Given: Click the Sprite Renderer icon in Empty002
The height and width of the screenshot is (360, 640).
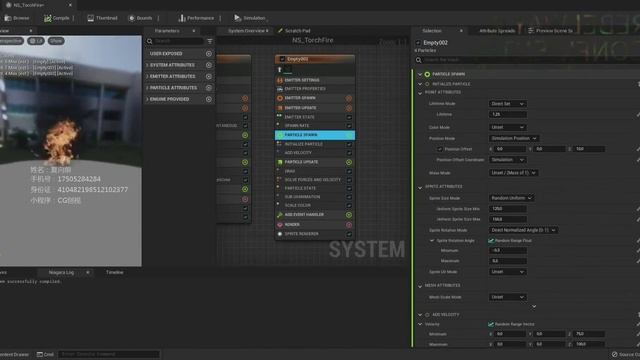Looking at the screenshot, I should point(280,234).
